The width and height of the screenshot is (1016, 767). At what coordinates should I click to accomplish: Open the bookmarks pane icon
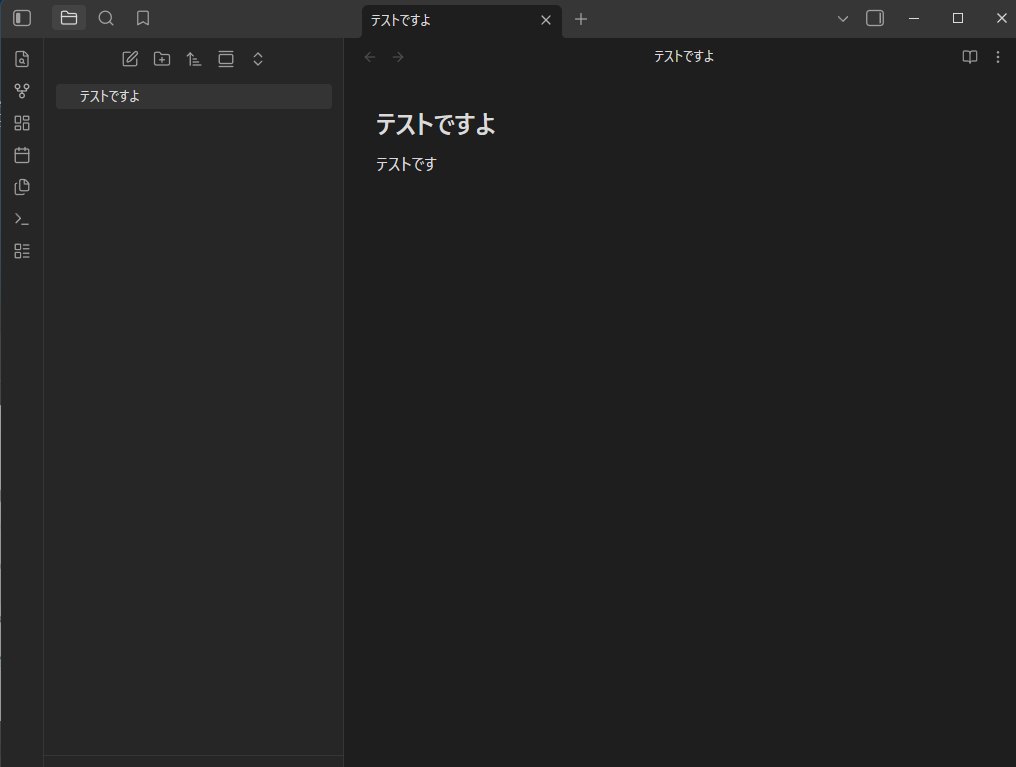143,18
